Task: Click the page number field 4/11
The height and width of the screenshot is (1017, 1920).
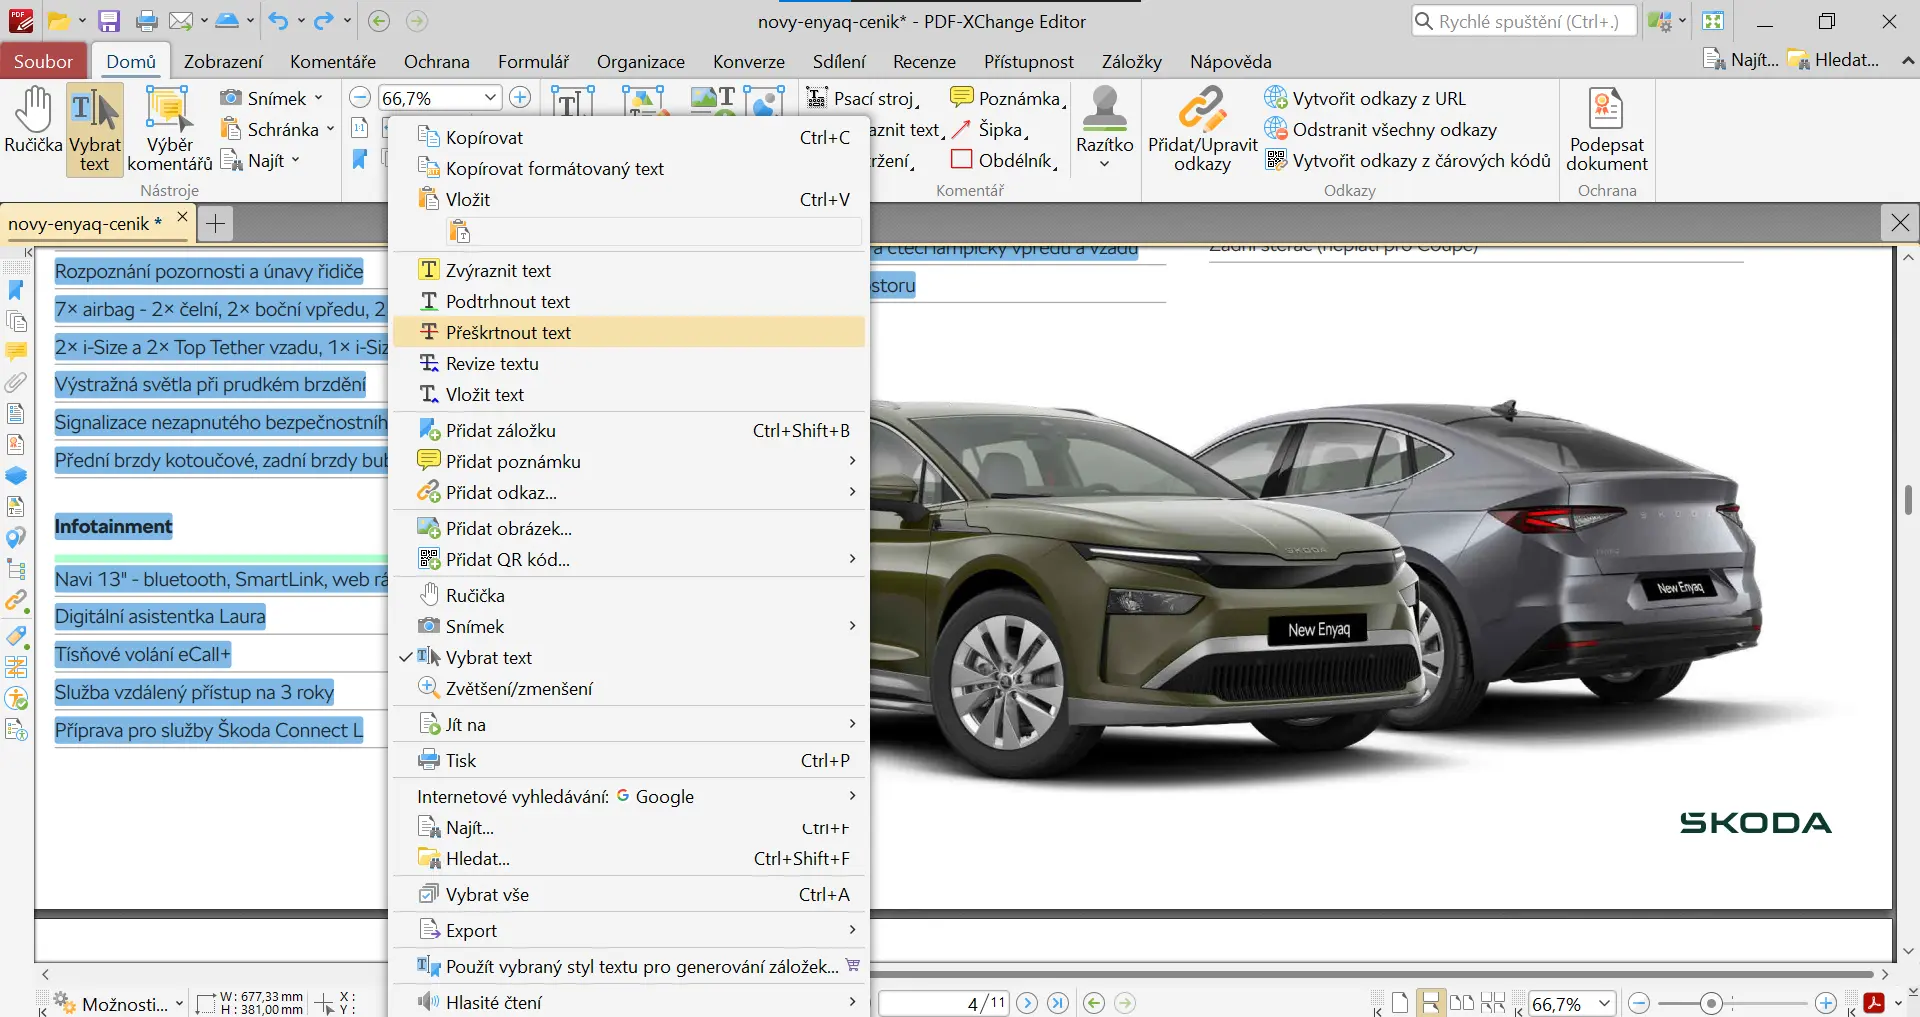Action: [x=944, y=1003]
